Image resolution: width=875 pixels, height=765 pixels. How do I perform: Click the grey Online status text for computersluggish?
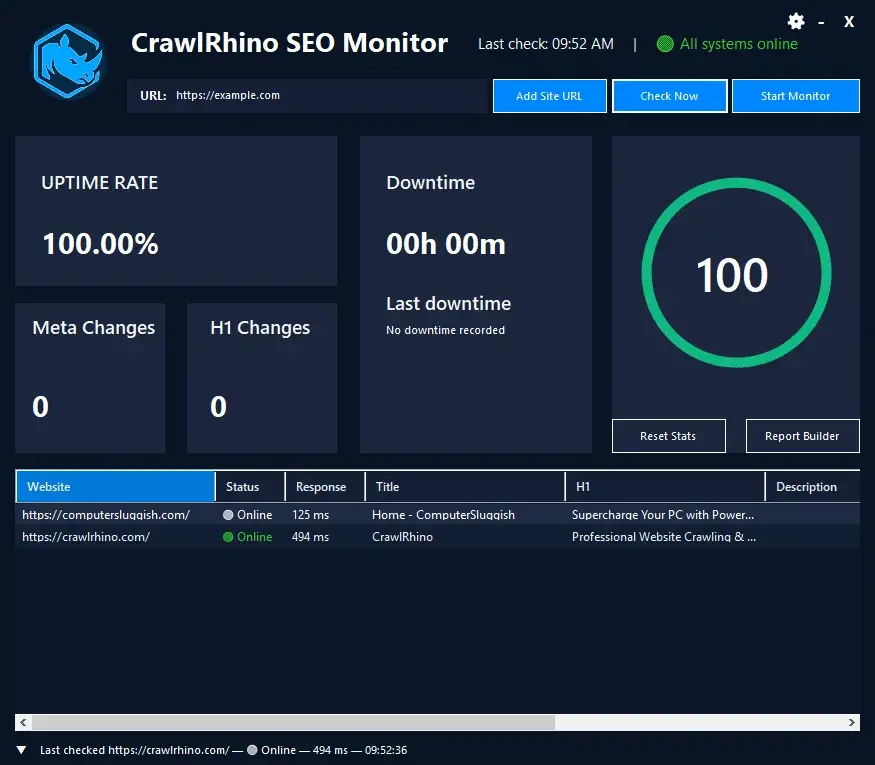click(254, 515)
